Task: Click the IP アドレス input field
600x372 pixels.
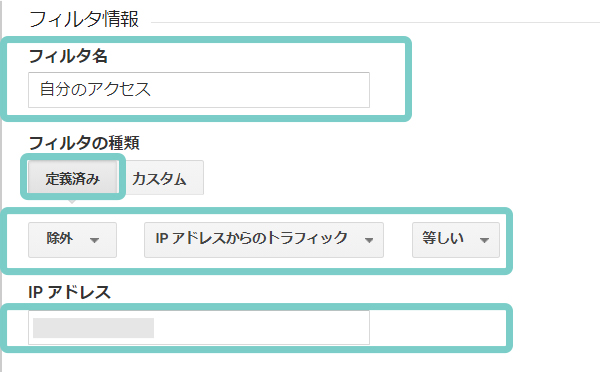Action: (199, 328)
